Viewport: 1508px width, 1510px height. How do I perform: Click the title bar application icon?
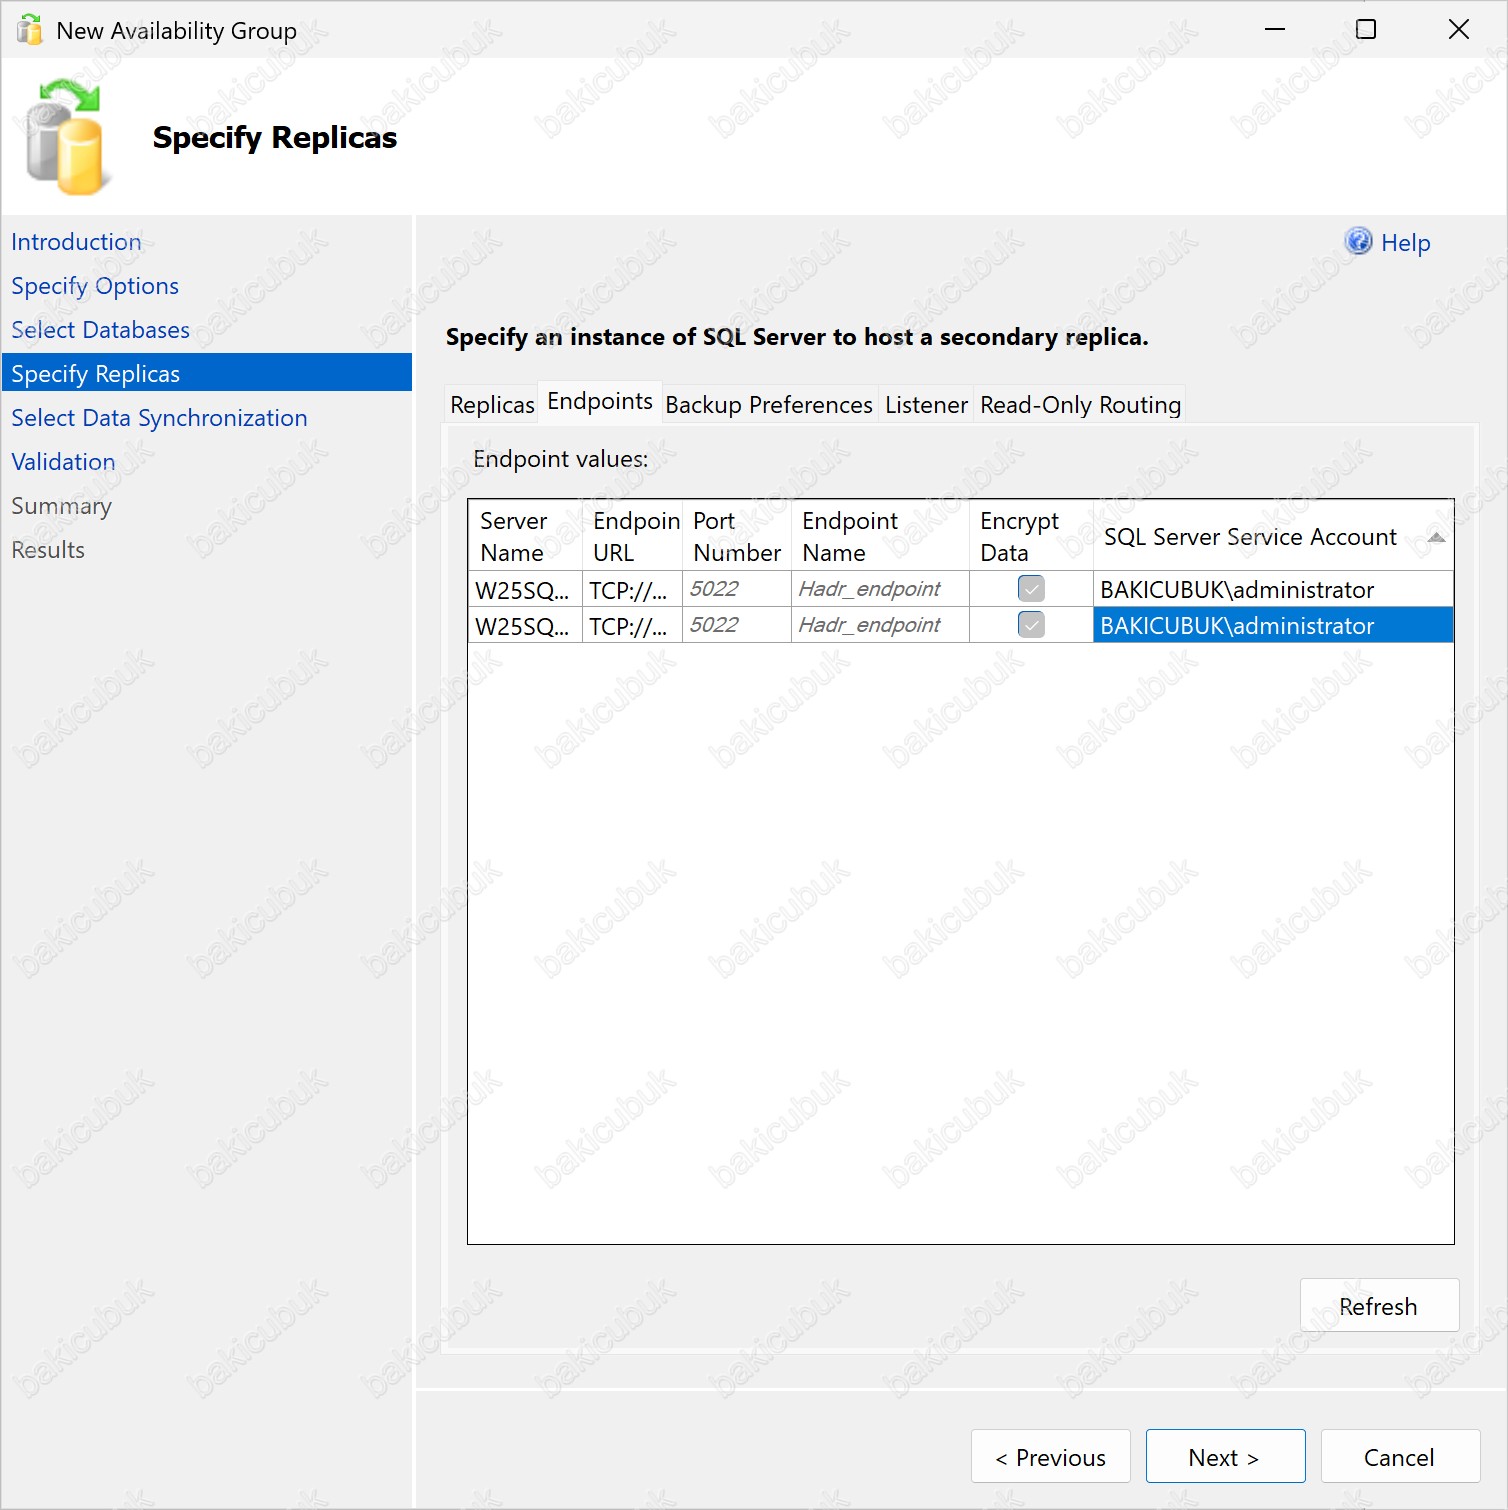(30, 30)
